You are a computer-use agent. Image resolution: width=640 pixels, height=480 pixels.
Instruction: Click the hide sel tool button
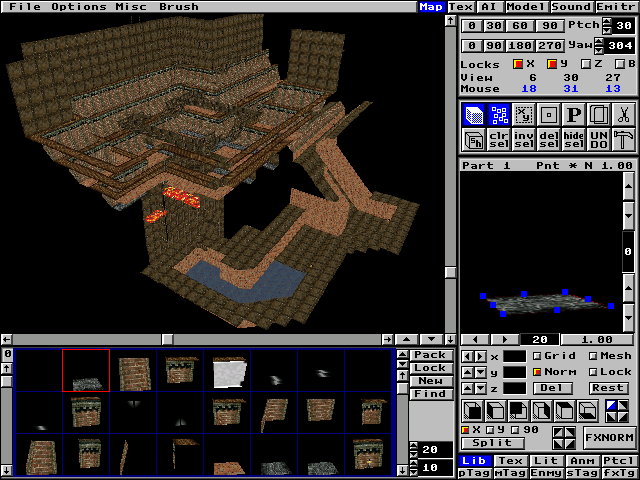click(x=573, y=140)
